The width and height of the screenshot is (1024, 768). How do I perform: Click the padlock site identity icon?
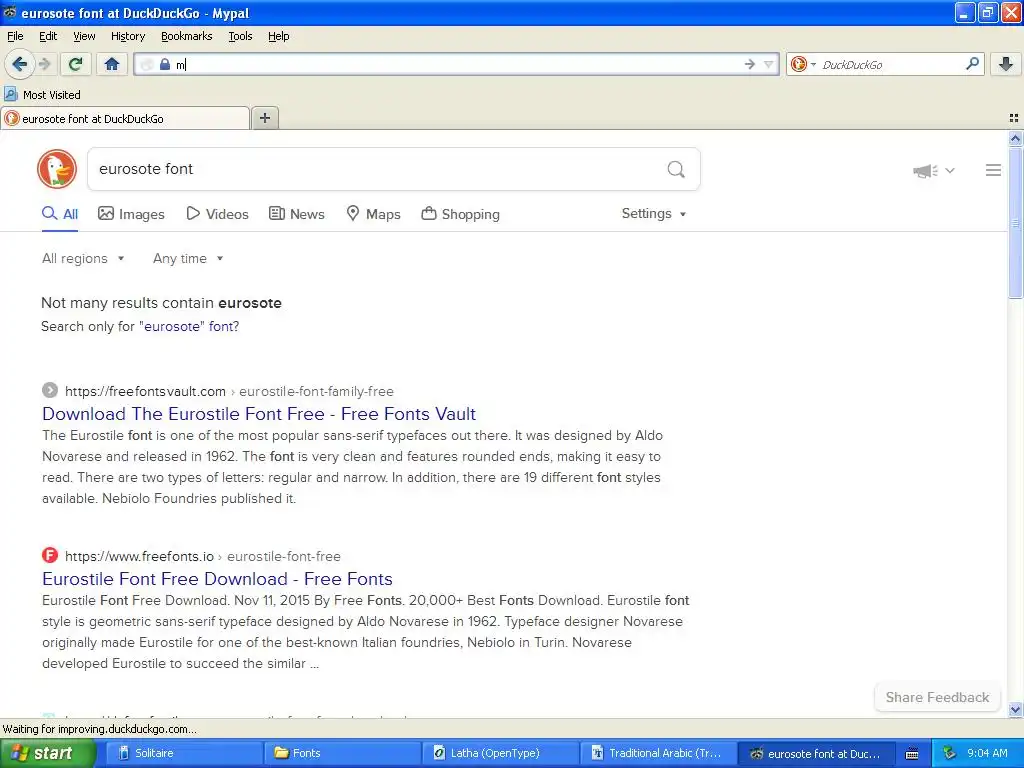(165, 64)
